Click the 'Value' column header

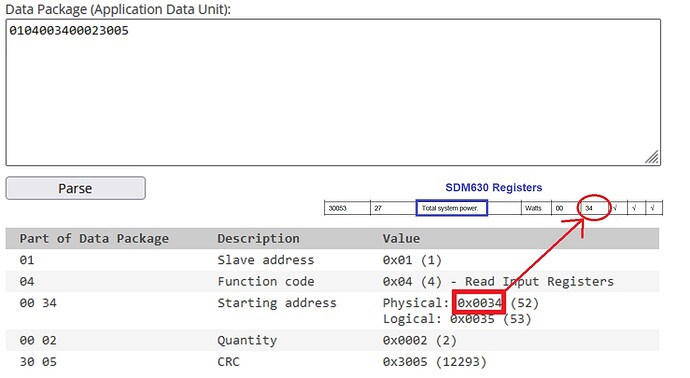401,239
